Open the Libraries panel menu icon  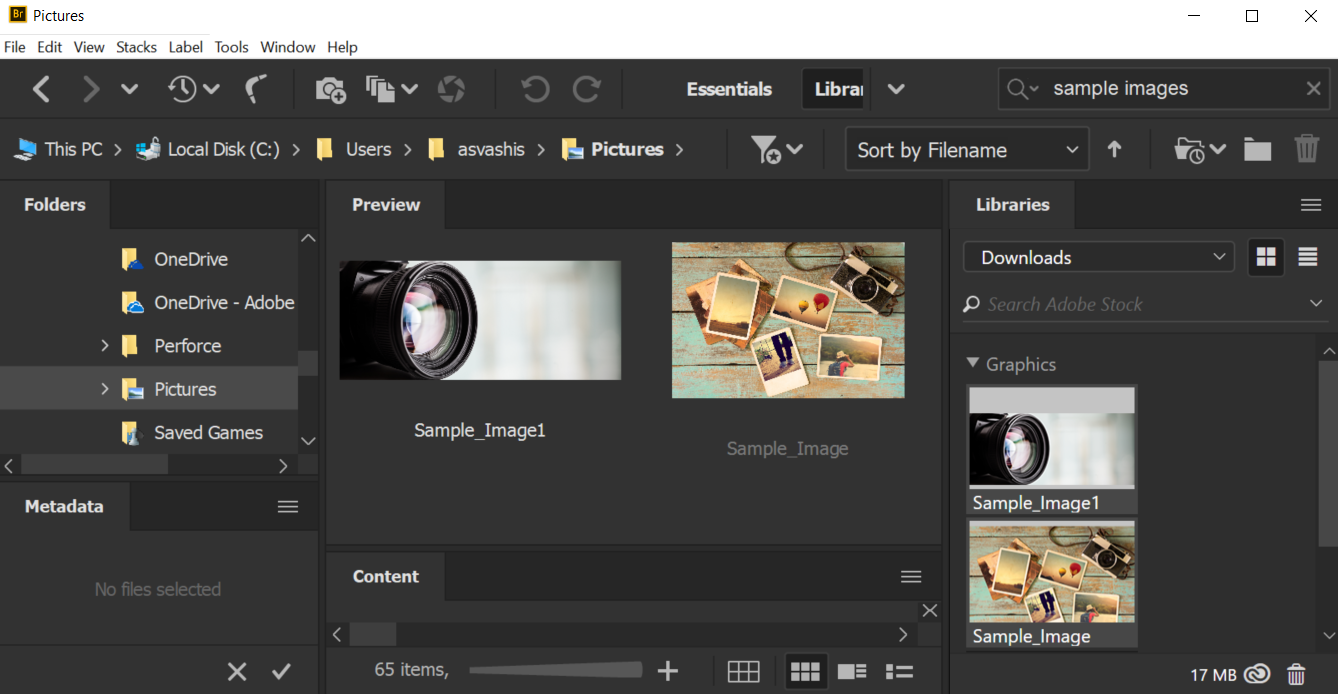tap(1311, 205)
